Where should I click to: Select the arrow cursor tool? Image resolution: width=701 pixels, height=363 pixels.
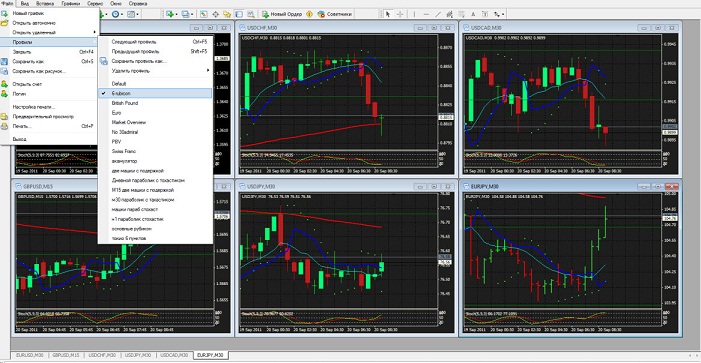(388, 14)
